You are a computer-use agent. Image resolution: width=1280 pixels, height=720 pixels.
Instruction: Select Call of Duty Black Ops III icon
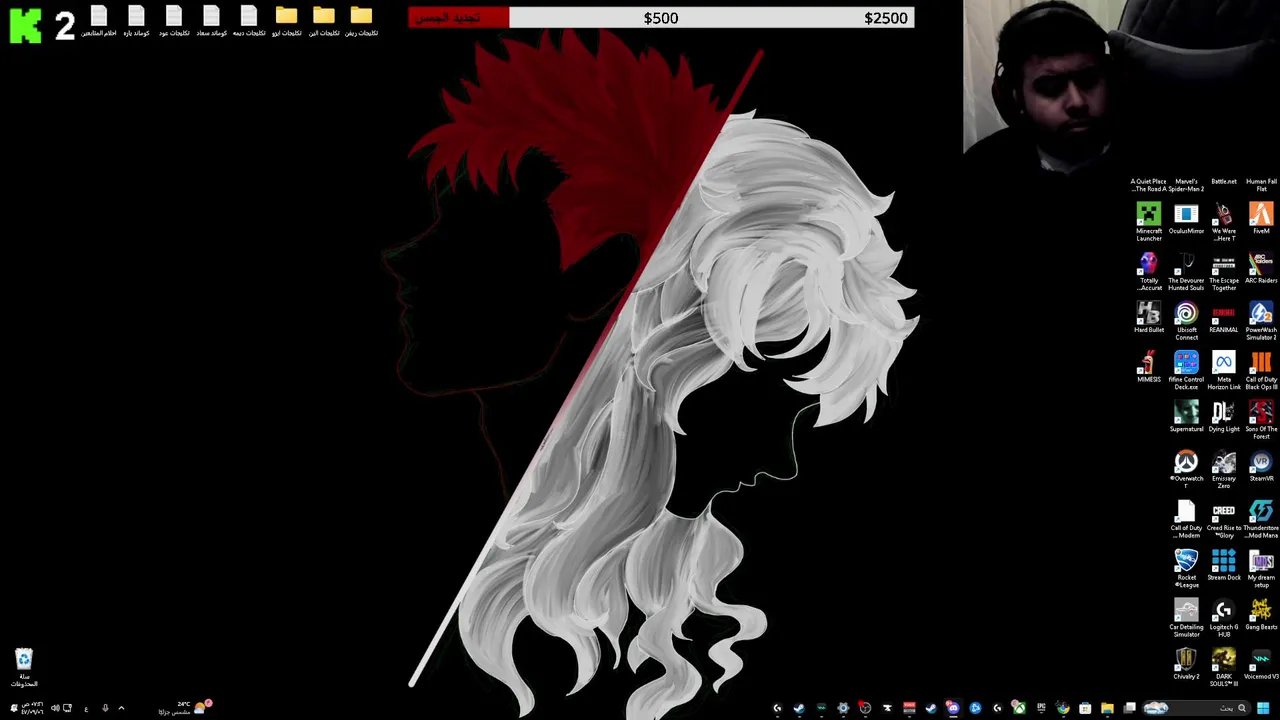(x=1261, y=371)
